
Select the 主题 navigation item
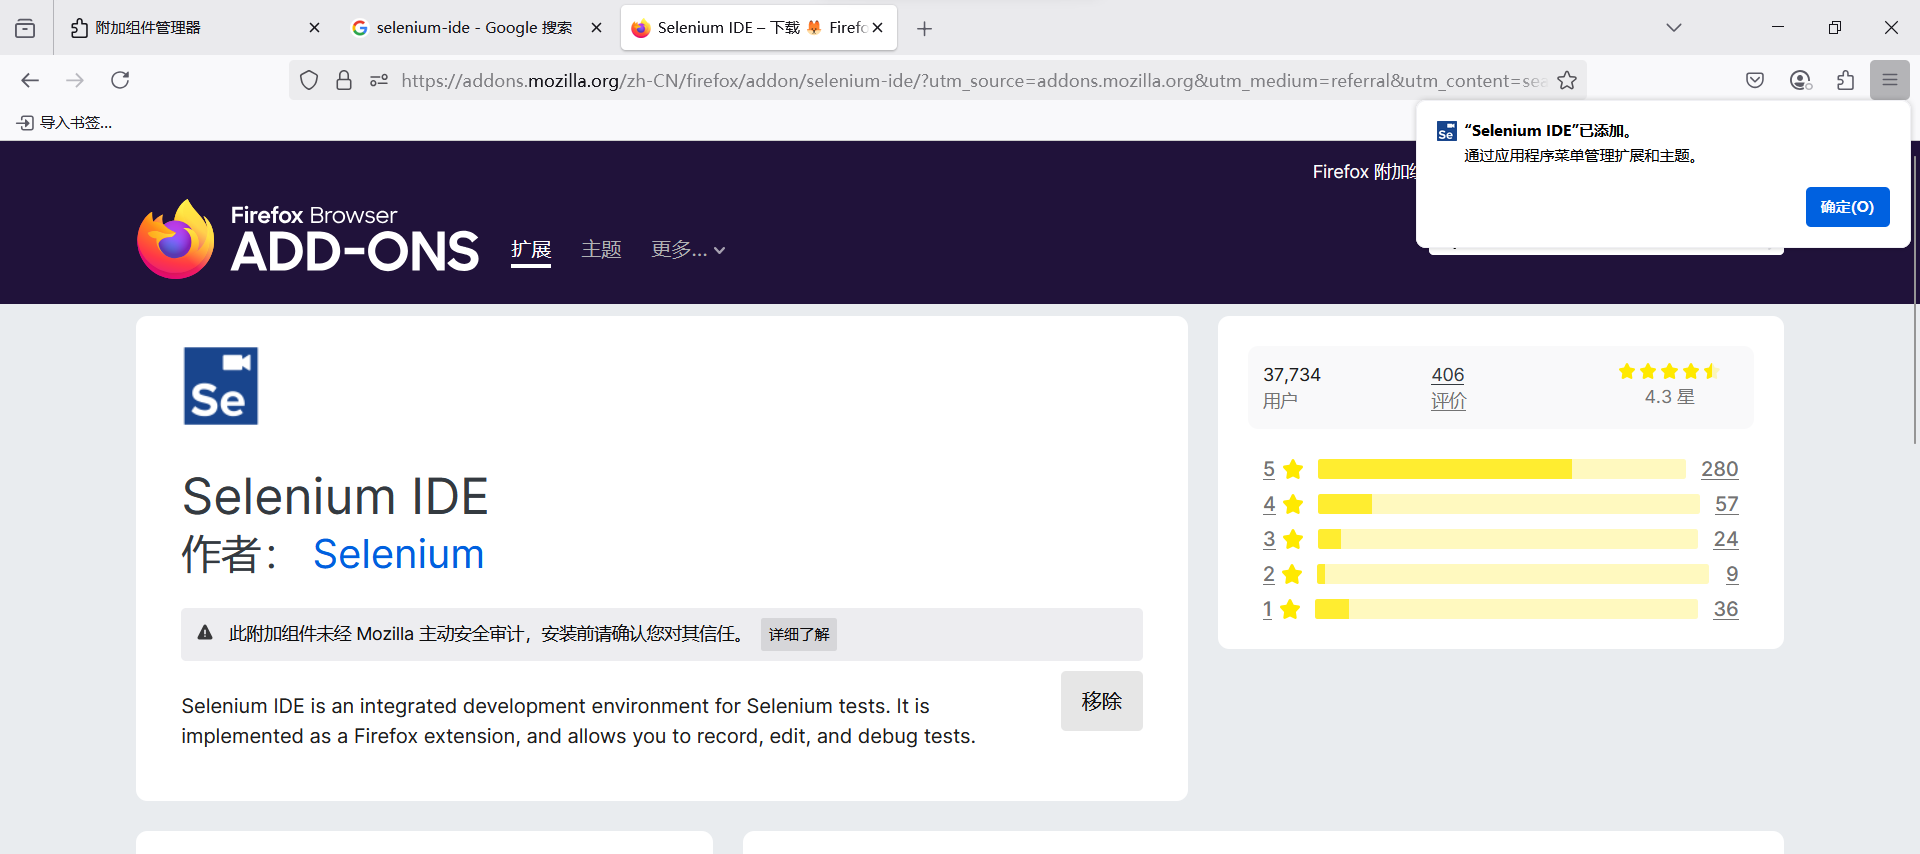[602, 249]
